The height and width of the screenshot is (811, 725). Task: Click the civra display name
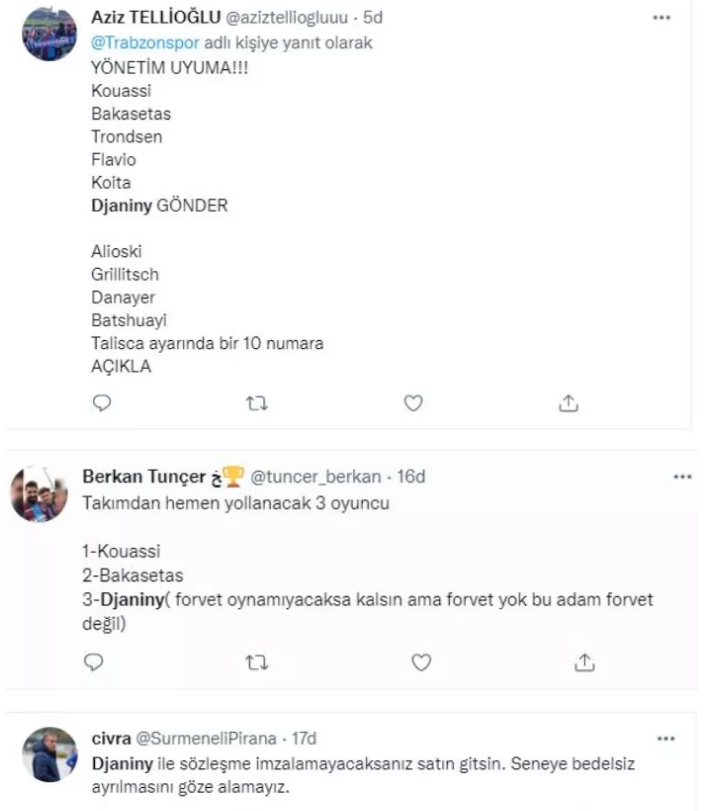tap(110, 739)
